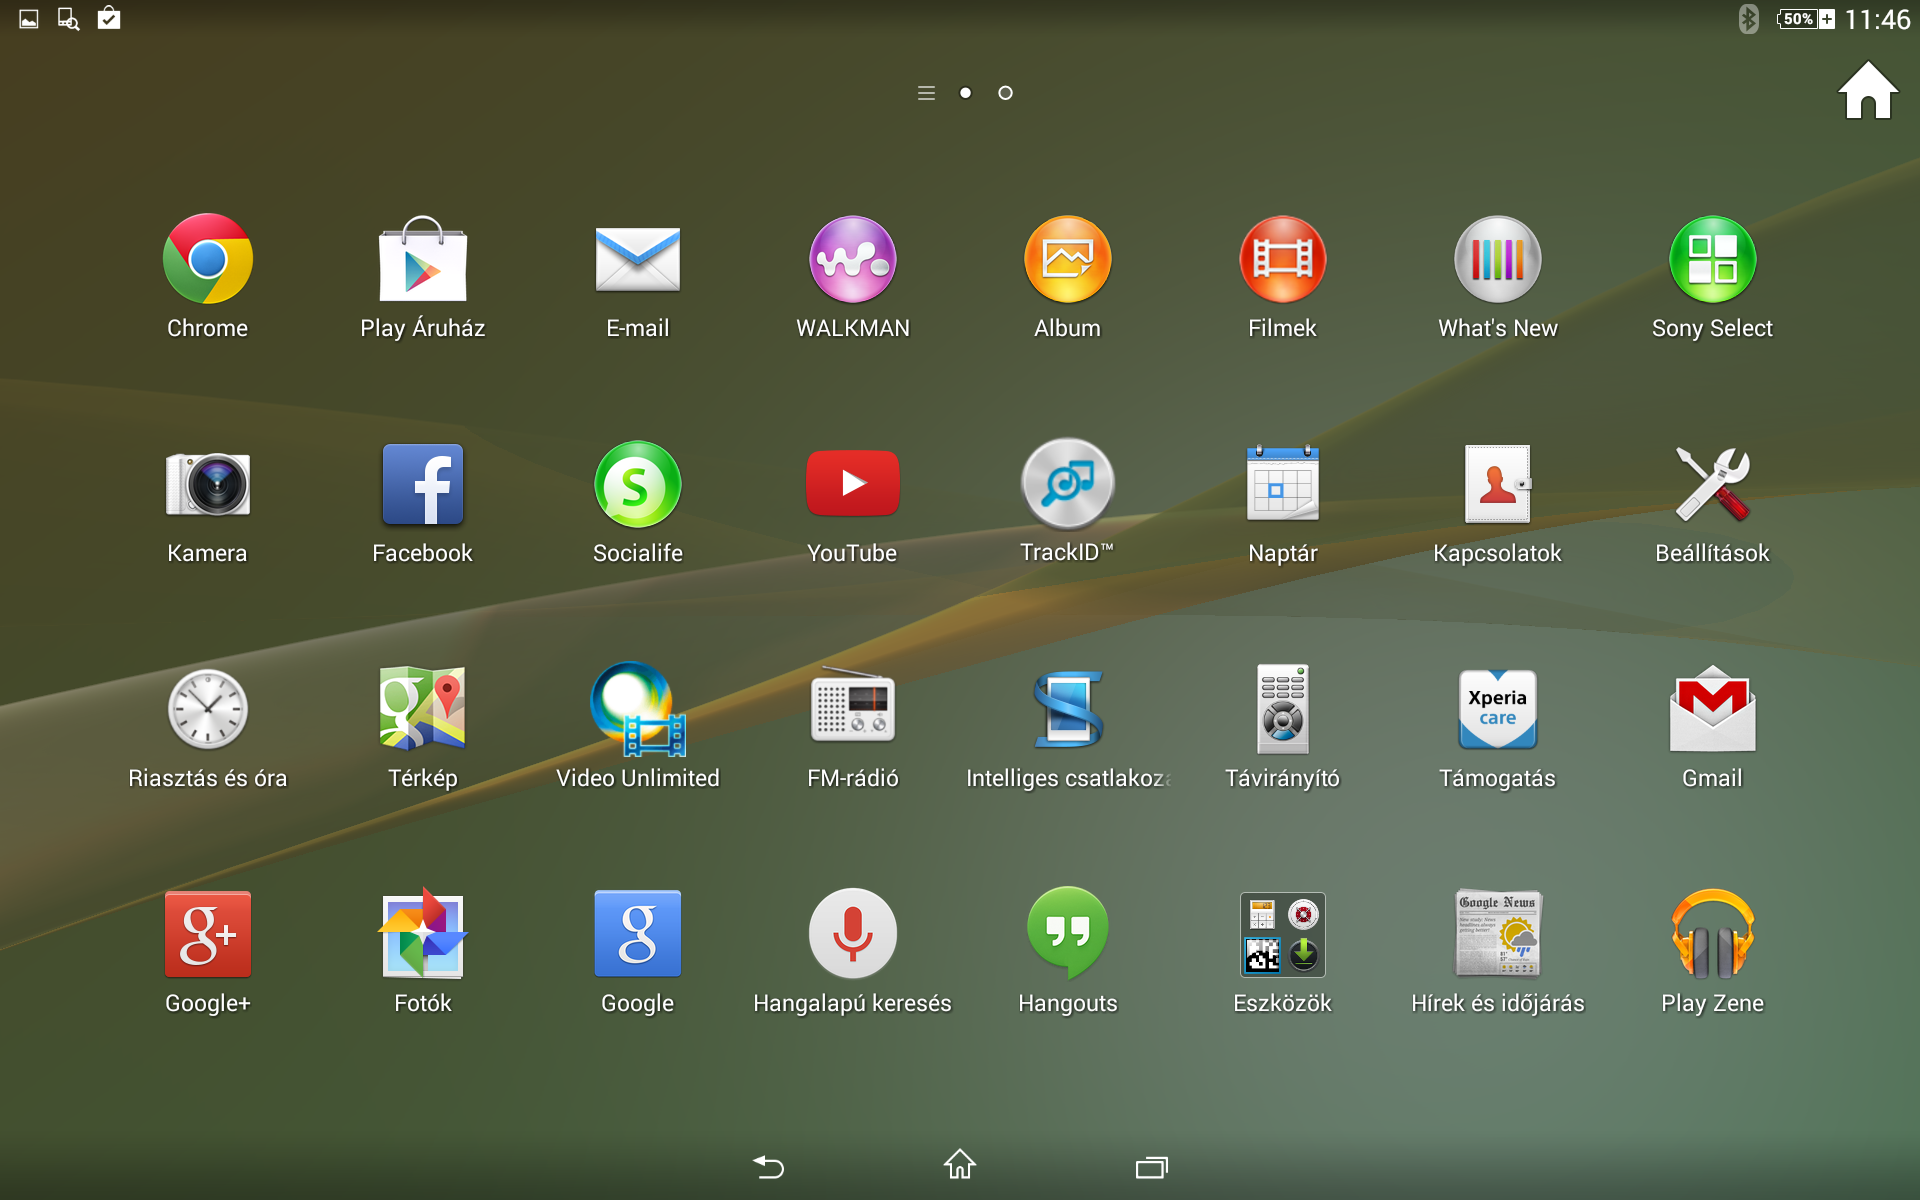Open the recent apps overview

(x=1152, y=1167)
